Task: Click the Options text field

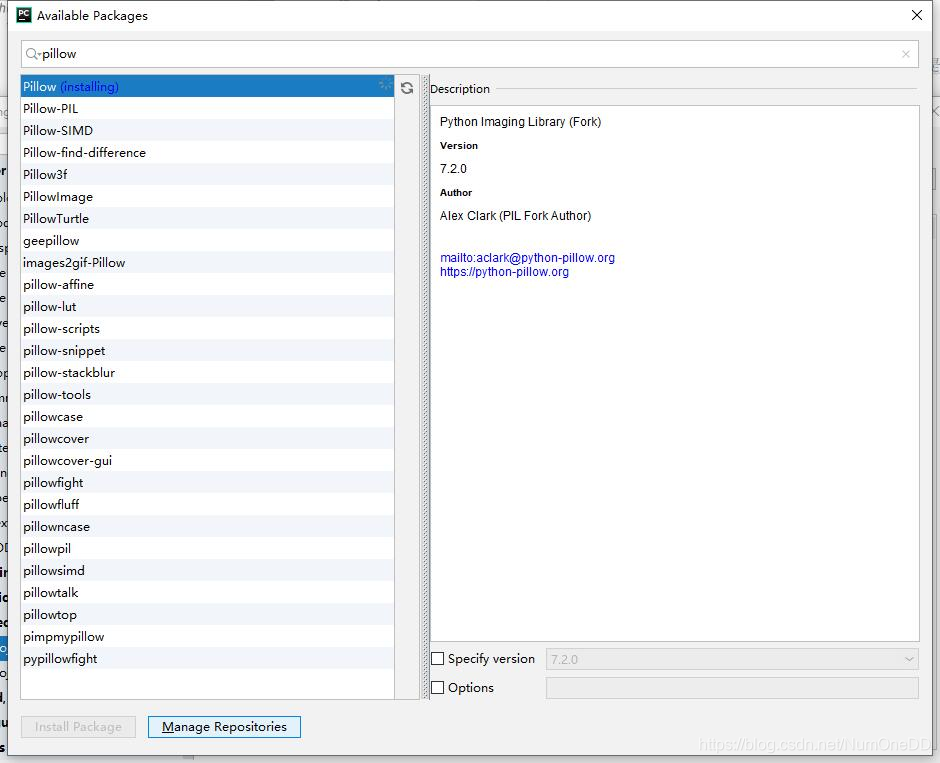Action: click(x=732, y=688)
